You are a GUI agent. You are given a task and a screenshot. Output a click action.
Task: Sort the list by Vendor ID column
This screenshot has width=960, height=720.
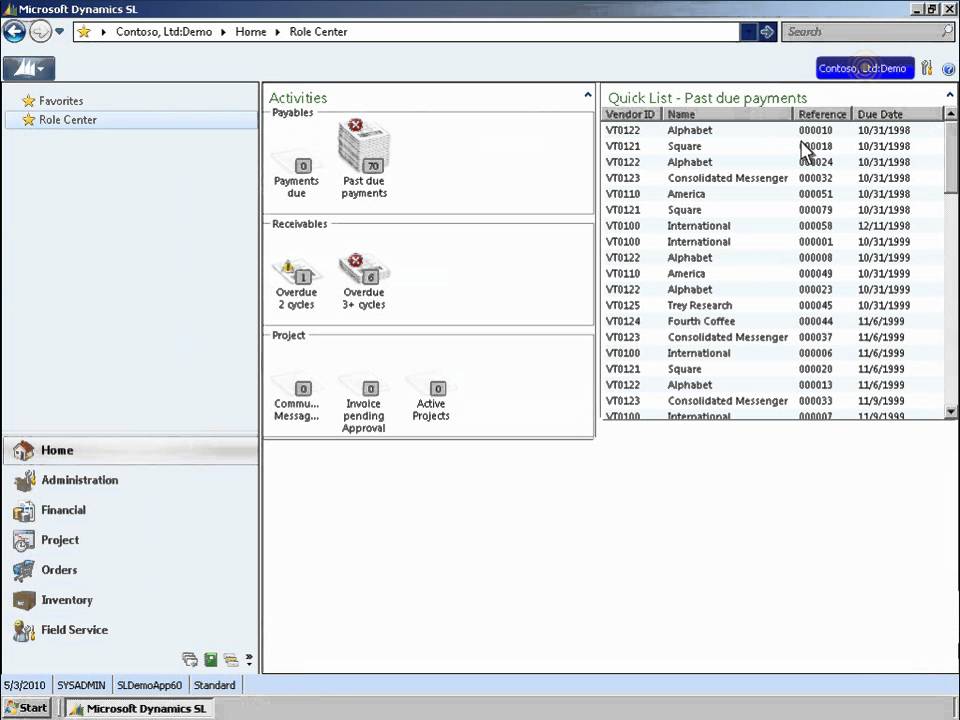(631, 114)
